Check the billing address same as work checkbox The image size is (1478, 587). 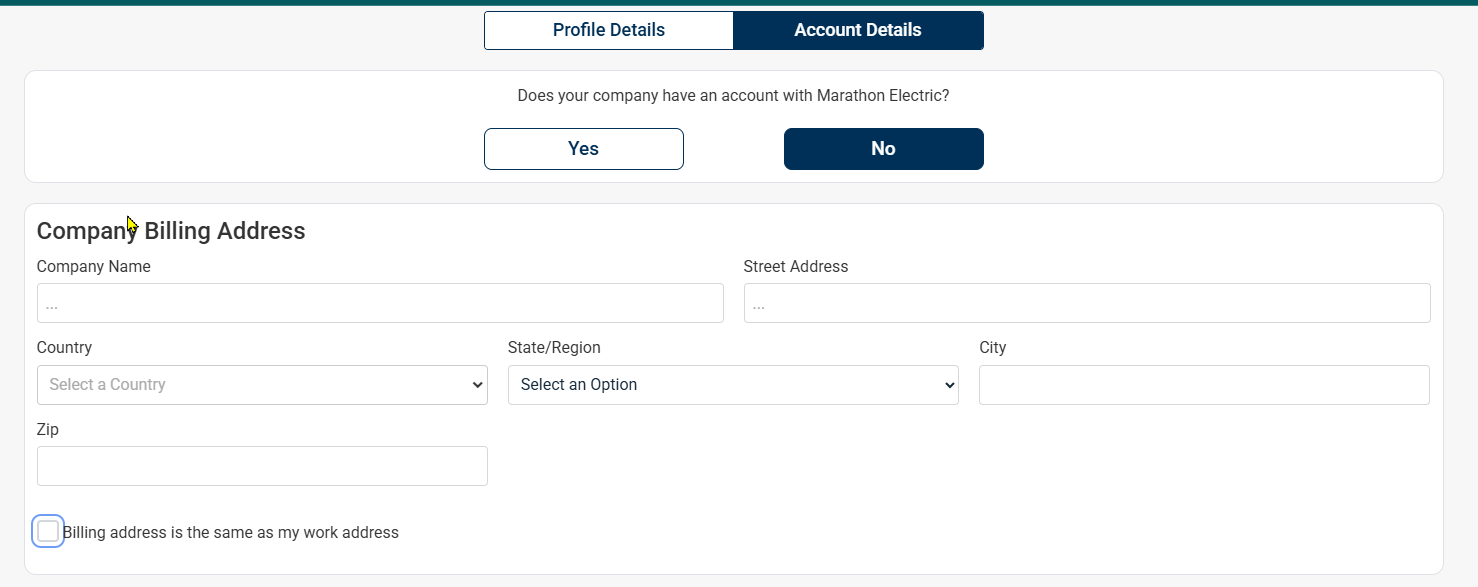[48, 532]
